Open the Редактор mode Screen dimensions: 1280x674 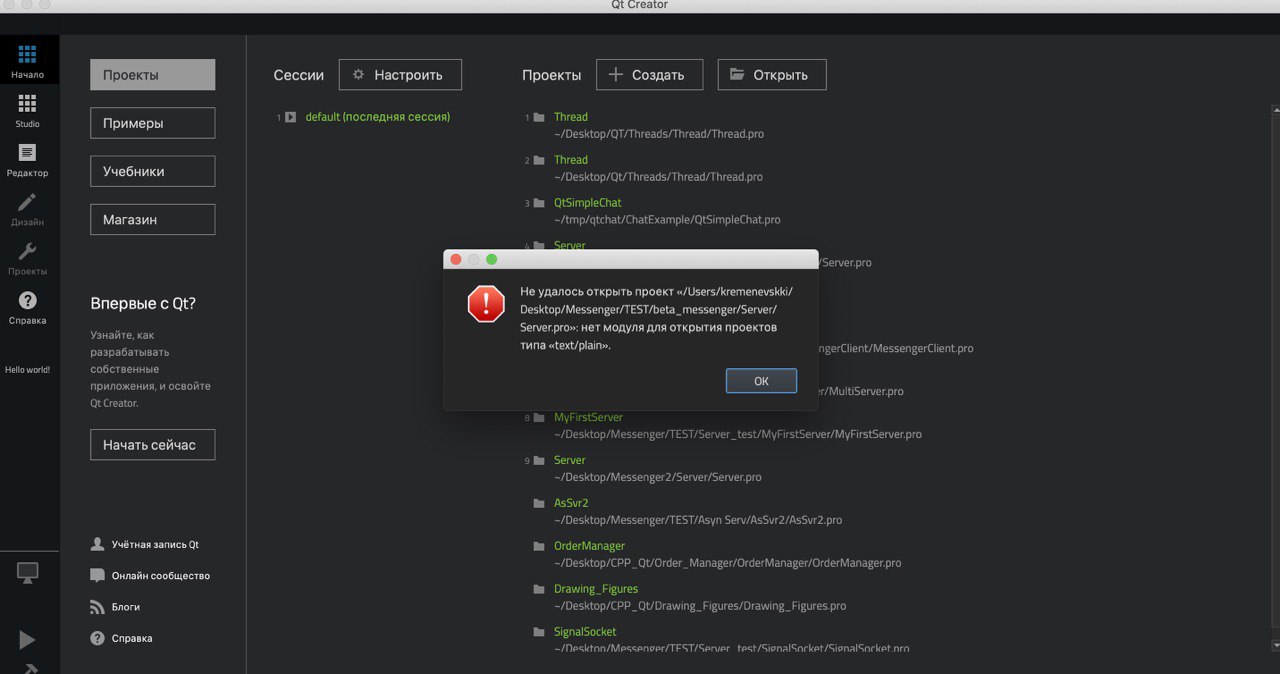pyautogui.click(x=28, y=159)
